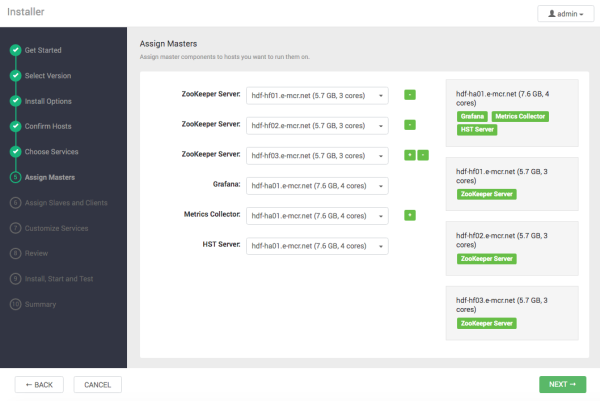Open the first ZooKeeper Server host dropdown
Screen dimensions: 600x401
(317, 95)
